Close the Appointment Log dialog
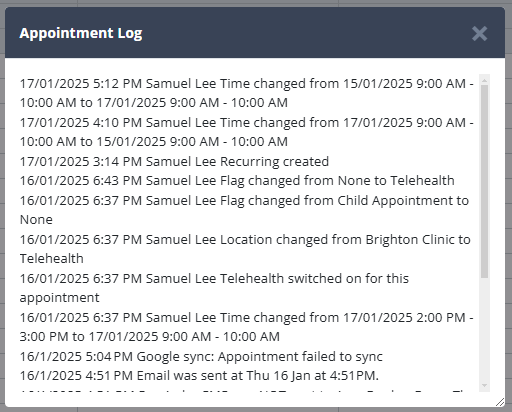This screenshot has width=512, height=412. [x=479, y=34]
